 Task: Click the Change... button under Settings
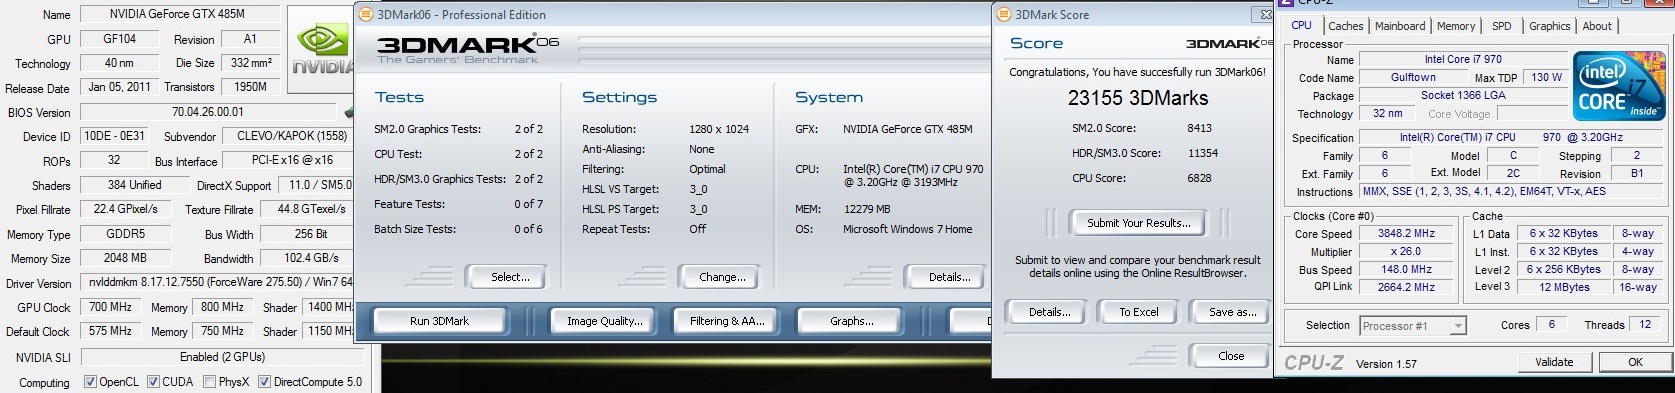pos(722,277)
